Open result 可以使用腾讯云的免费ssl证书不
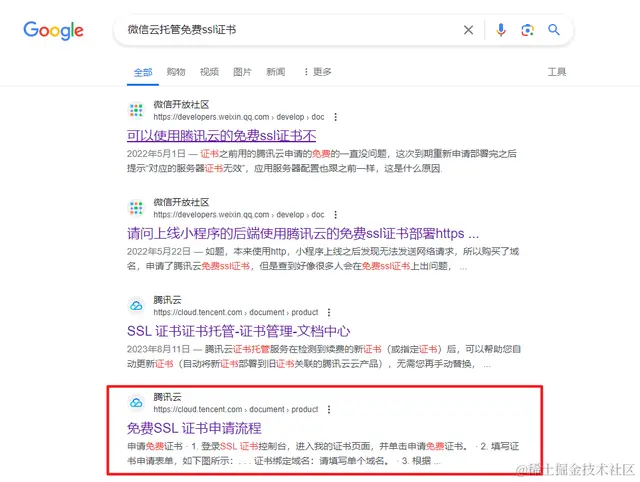Screen dimensions: 640x482 (222, 135)
